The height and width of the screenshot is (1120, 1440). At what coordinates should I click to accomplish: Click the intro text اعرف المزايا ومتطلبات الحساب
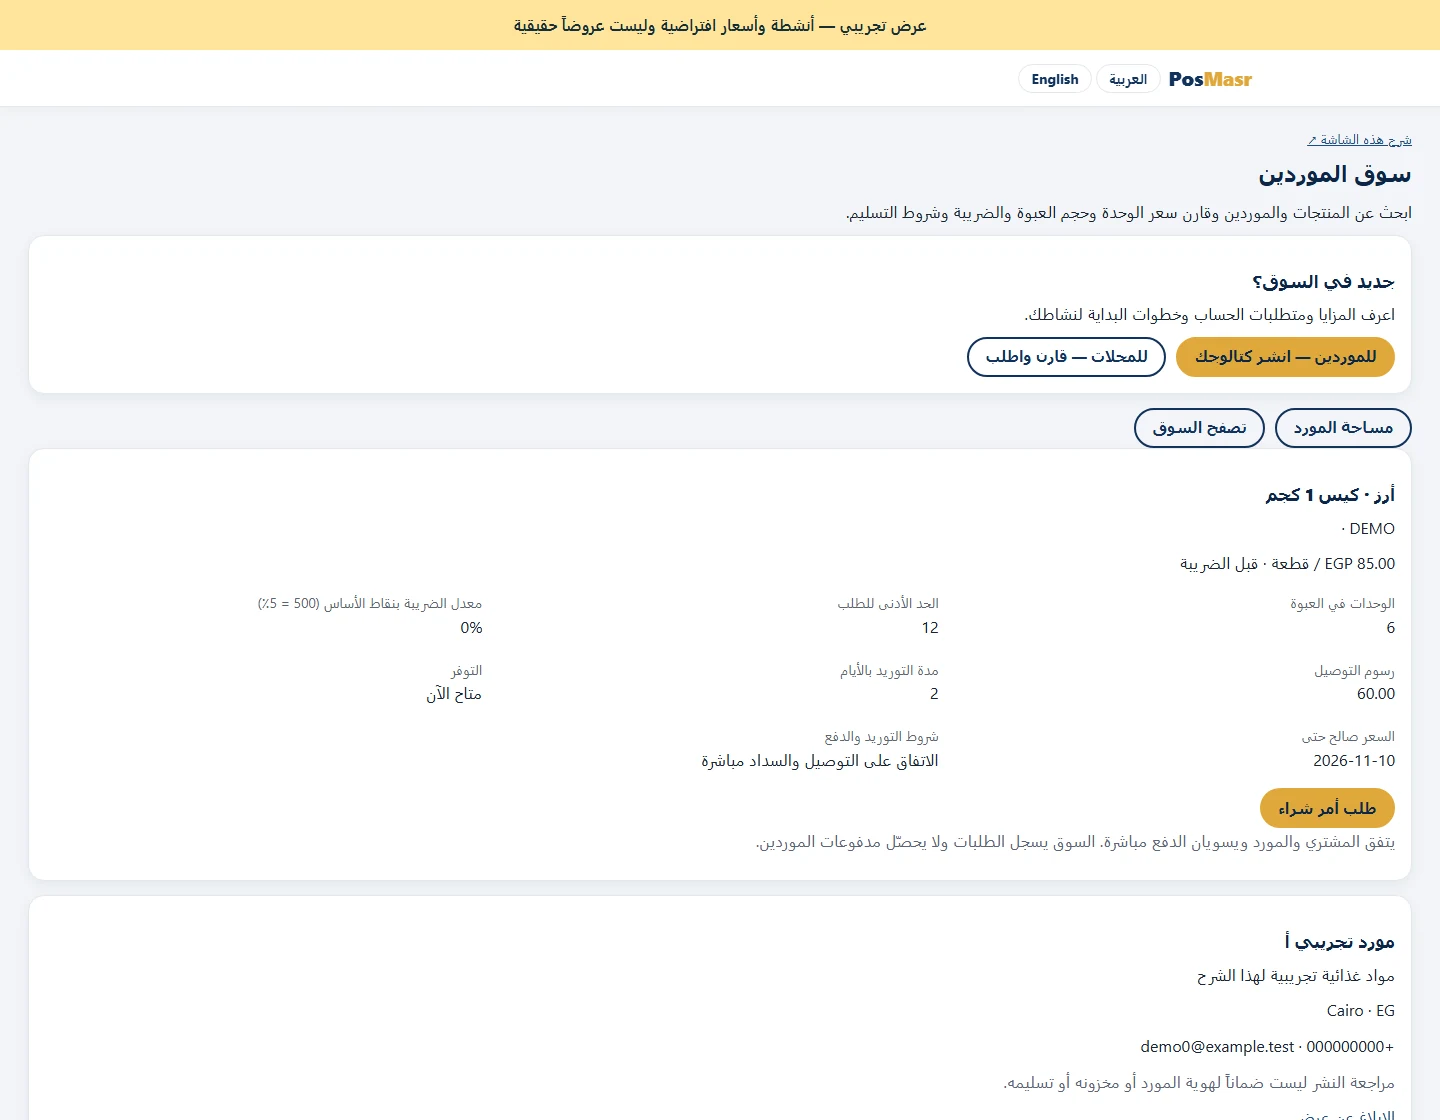pyautogui.click(x=1209, y=315)
